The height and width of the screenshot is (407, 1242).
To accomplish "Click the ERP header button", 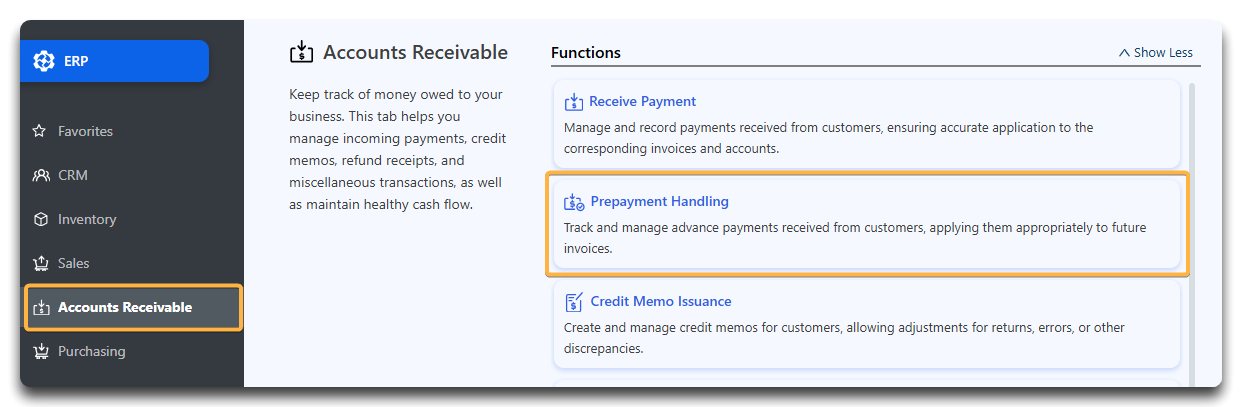I will [x=114, y=61].
